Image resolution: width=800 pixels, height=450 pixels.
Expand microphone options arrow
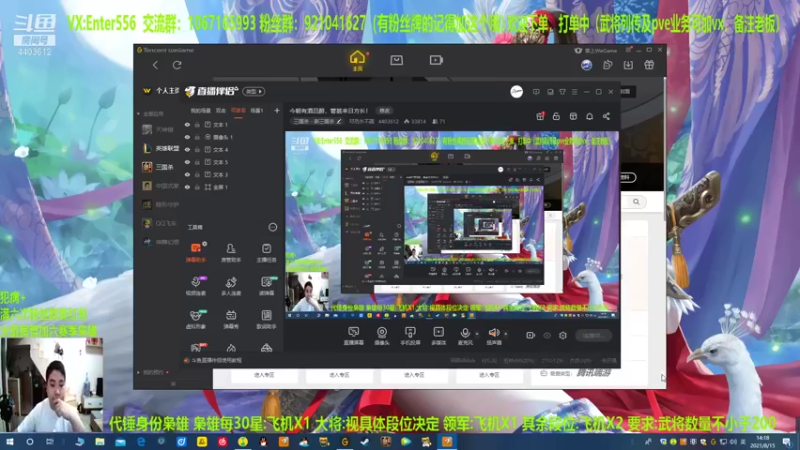(x=477, y=334)
